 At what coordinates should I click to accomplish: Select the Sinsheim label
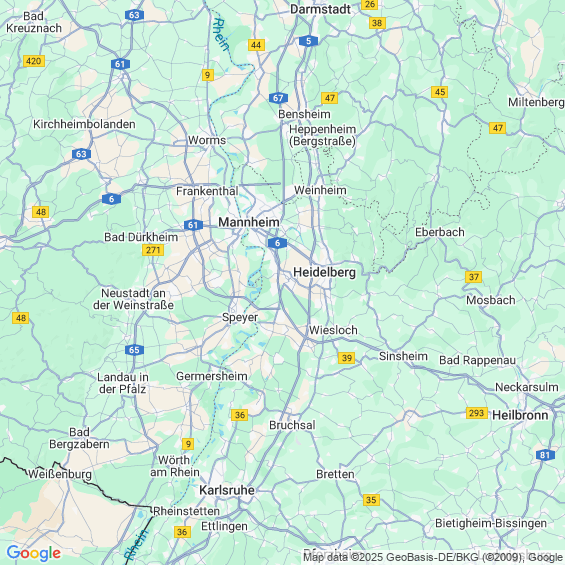click(403, 356)
